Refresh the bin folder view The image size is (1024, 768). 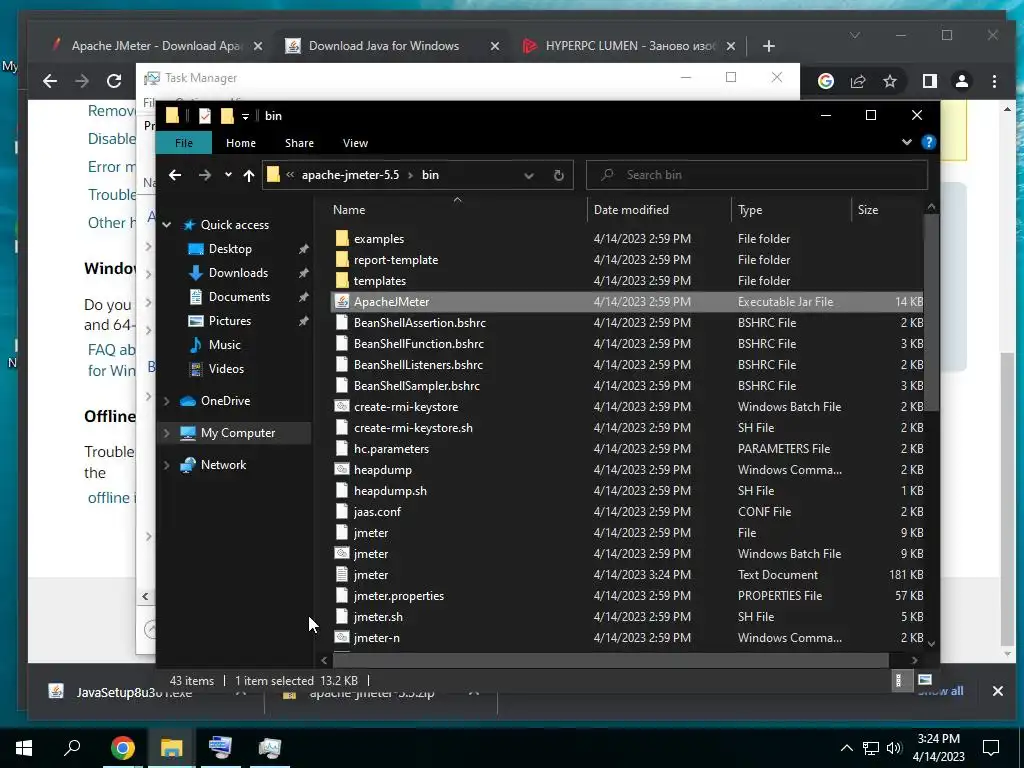(558, 175)
